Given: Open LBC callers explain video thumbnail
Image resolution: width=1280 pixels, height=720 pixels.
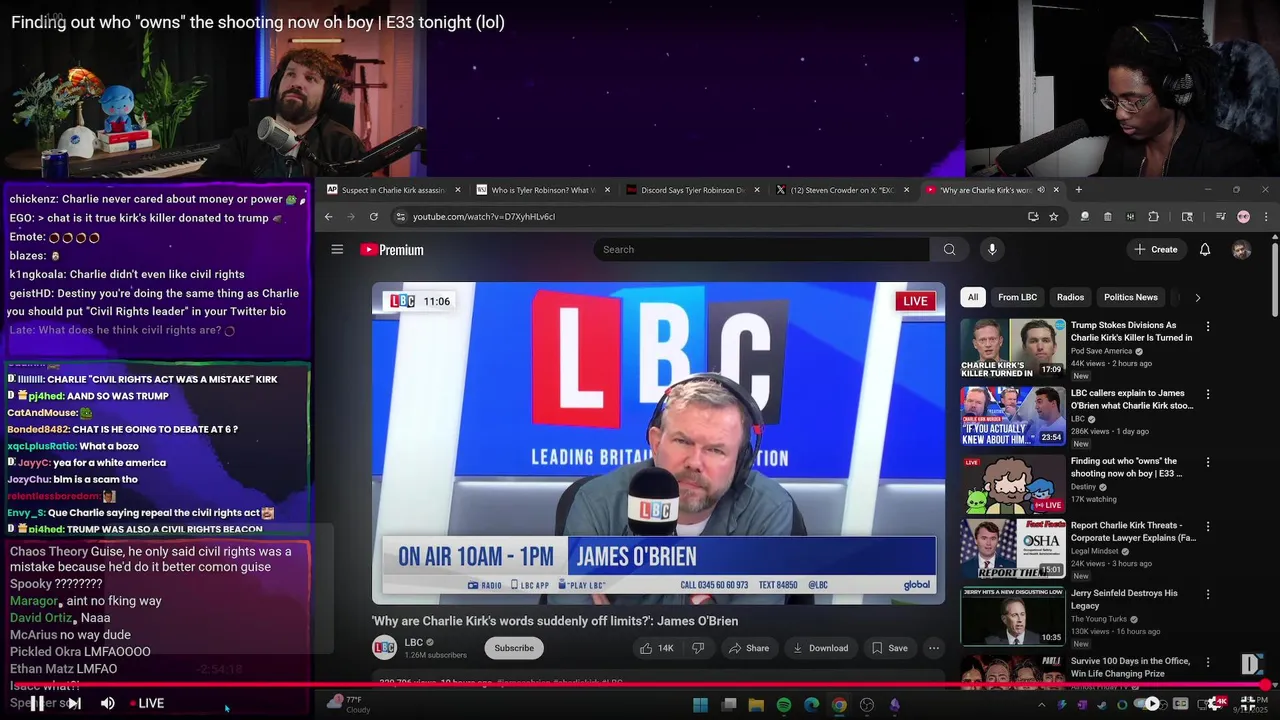Looking at the screenshot, I should (x=1013, y=416).
